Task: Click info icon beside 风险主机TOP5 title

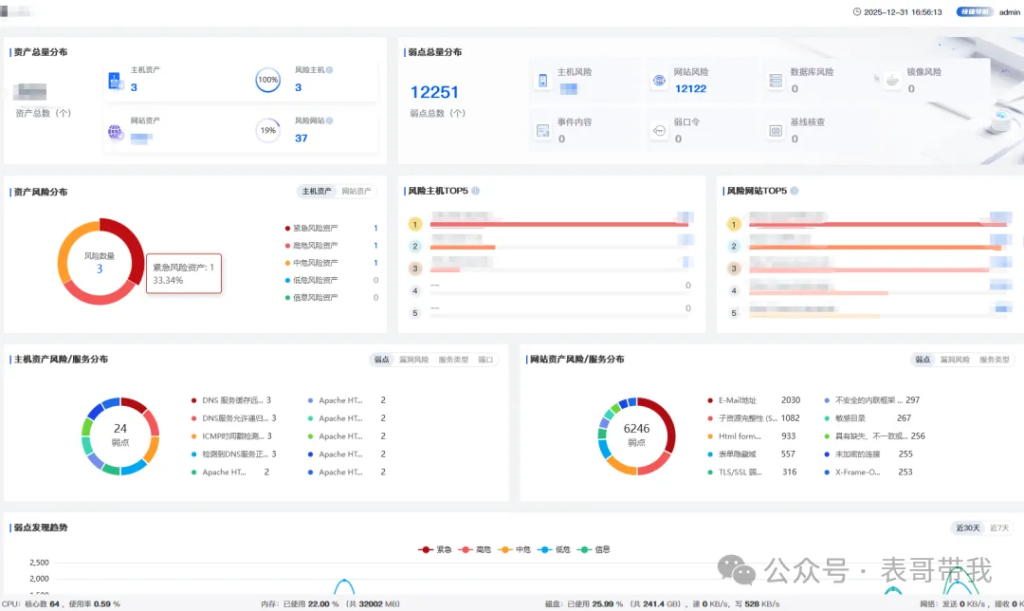Action: [x=475, y=190]
